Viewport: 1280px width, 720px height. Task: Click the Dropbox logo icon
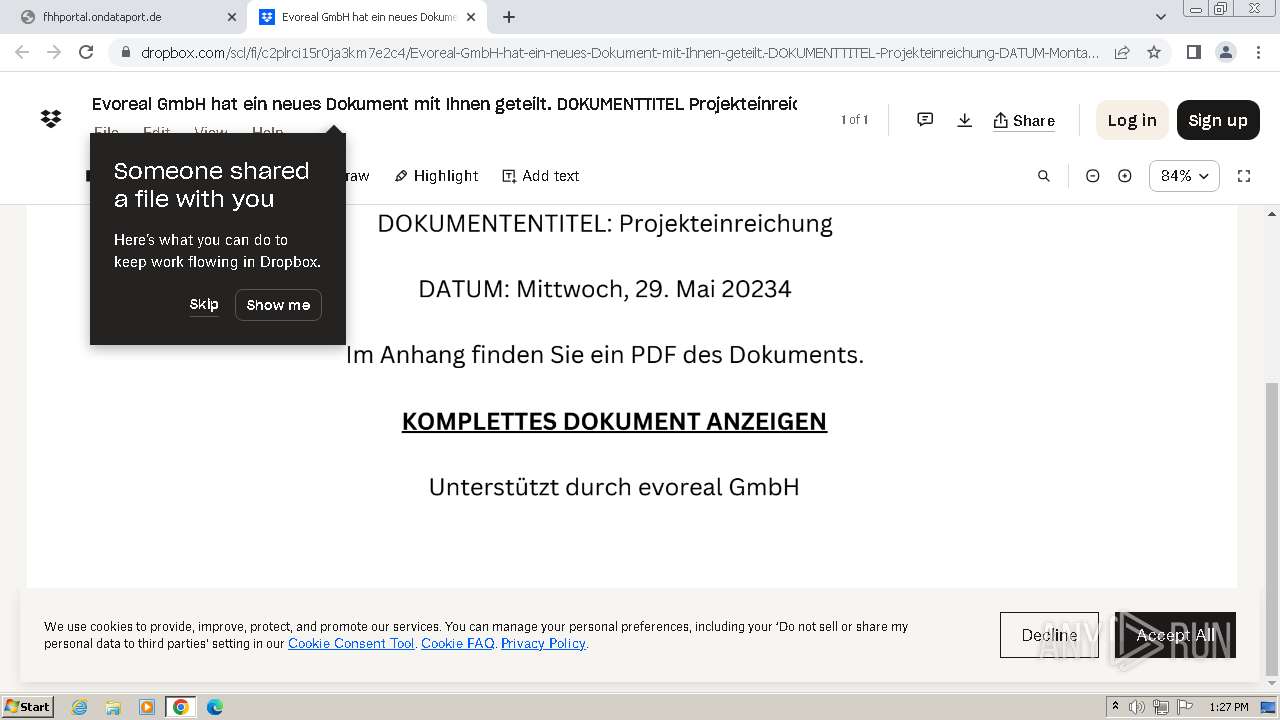pyautogui.click(x=51, y=119)
